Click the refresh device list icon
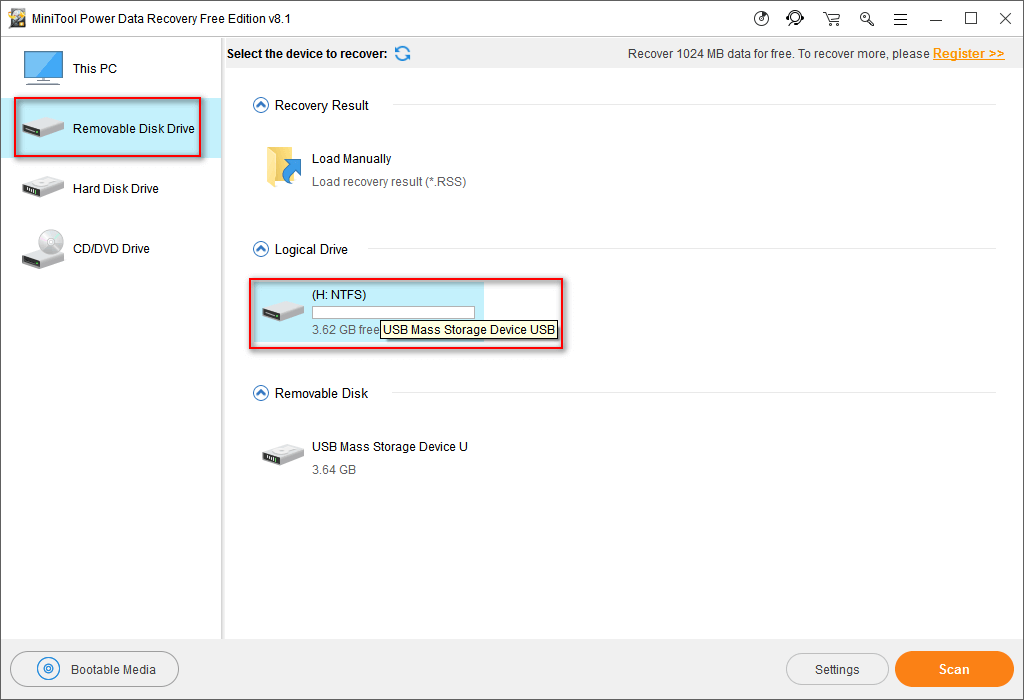 pos(402,54)
